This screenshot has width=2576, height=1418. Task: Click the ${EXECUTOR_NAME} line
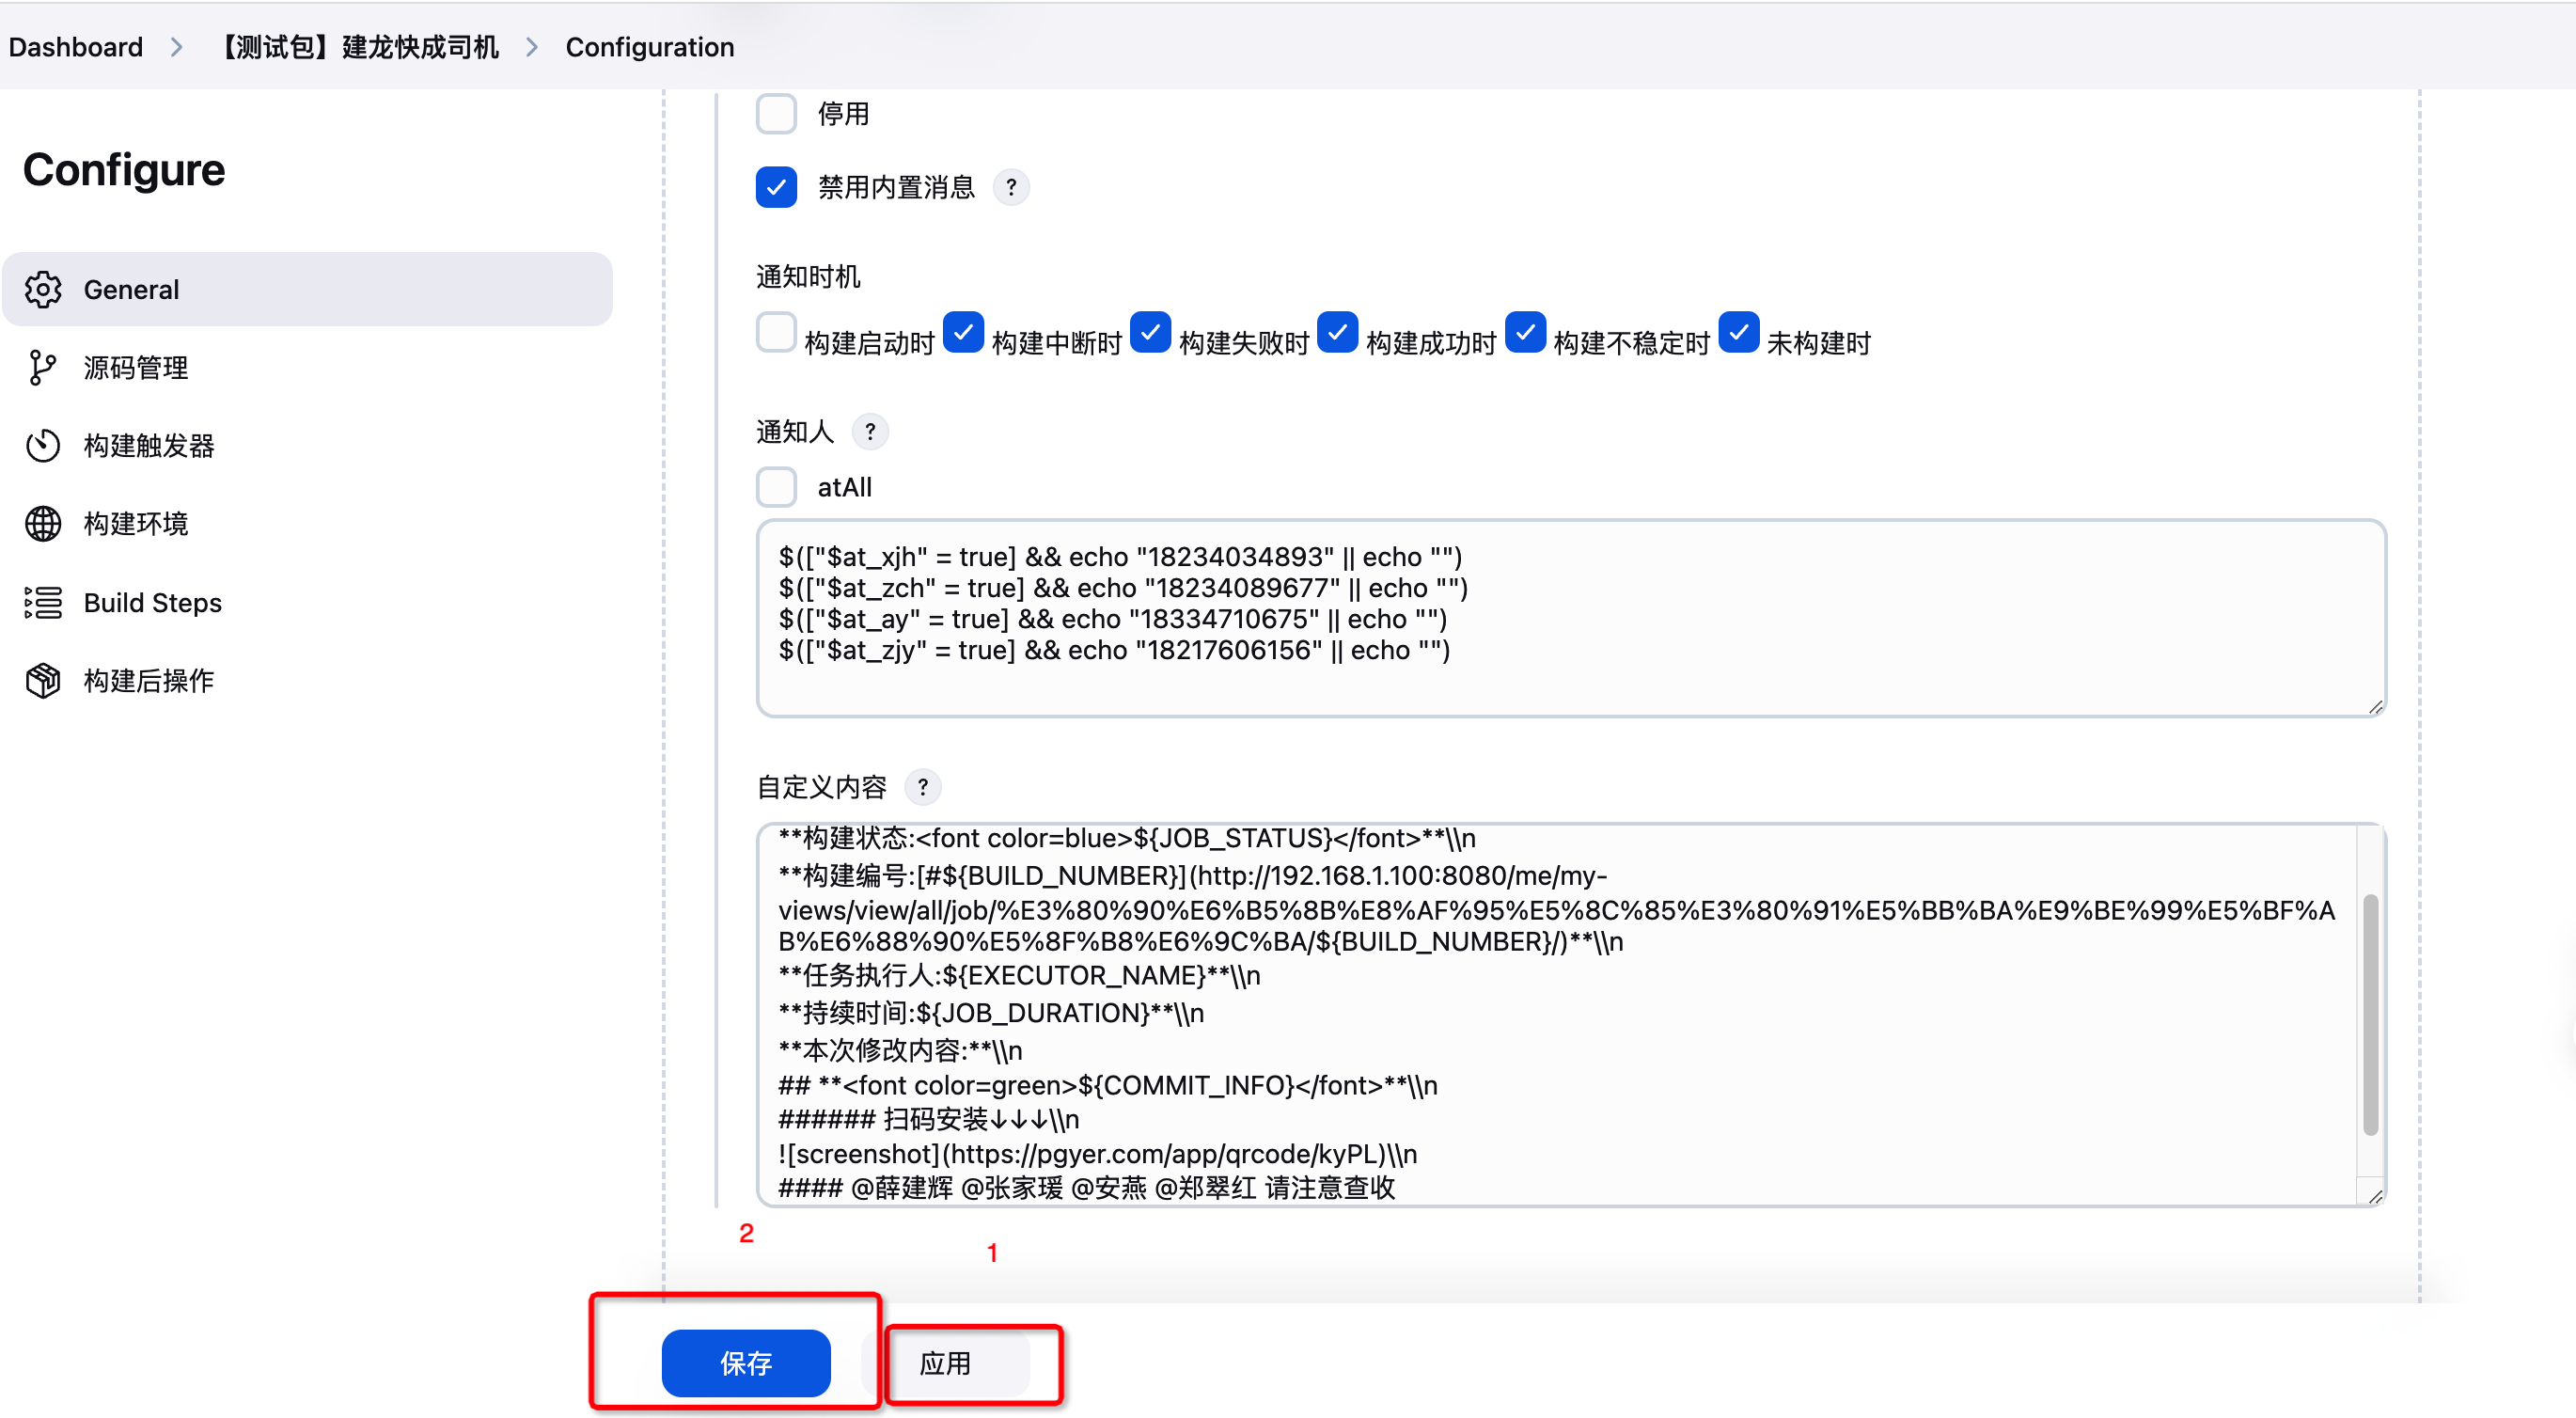(x=1019, y=976)
